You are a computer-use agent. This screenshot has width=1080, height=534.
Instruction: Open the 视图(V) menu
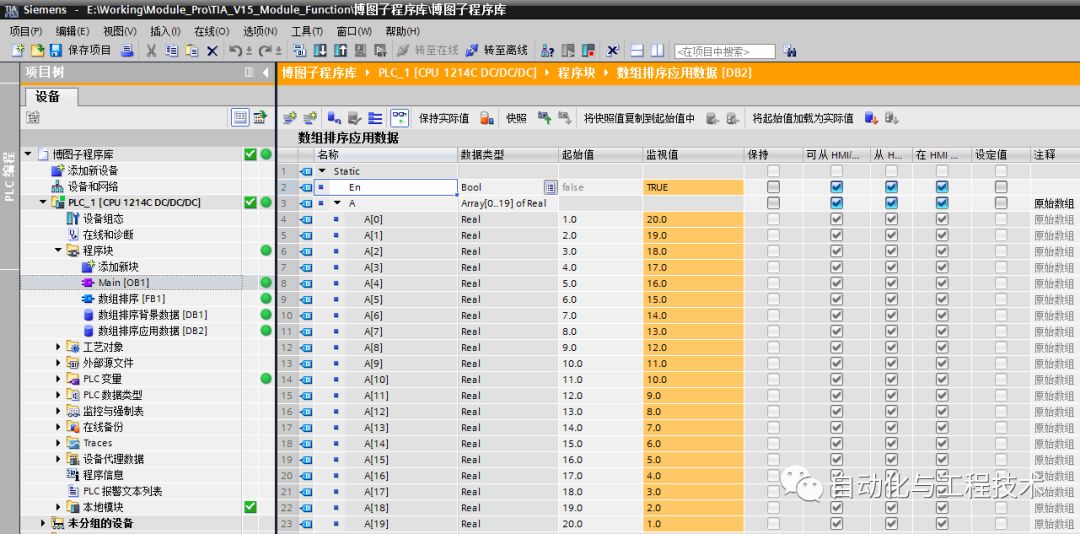120,31
